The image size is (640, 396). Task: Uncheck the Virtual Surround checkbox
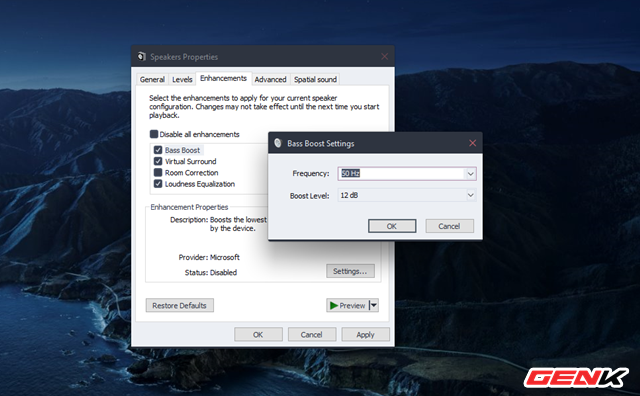coord(158,161)
